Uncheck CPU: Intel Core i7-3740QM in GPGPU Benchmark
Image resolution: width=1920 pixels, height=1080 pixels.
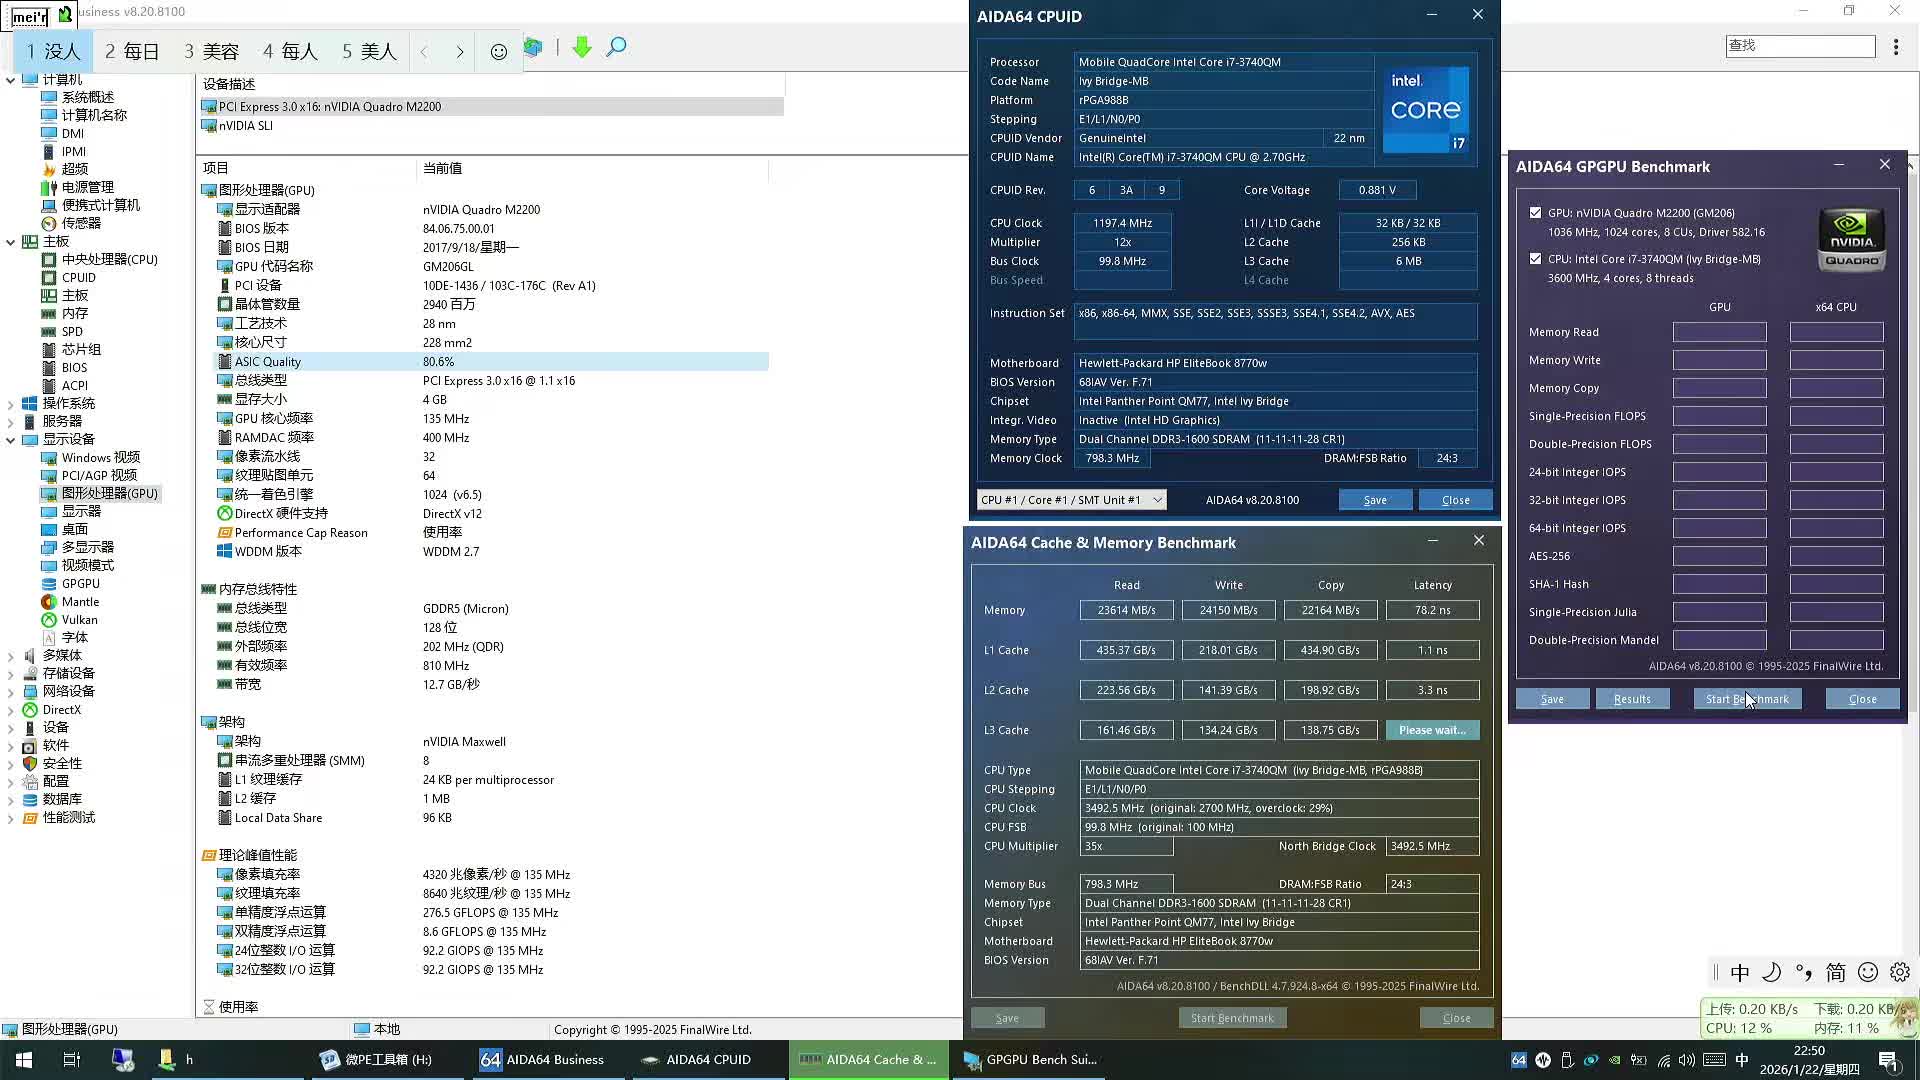point(1535,258)
